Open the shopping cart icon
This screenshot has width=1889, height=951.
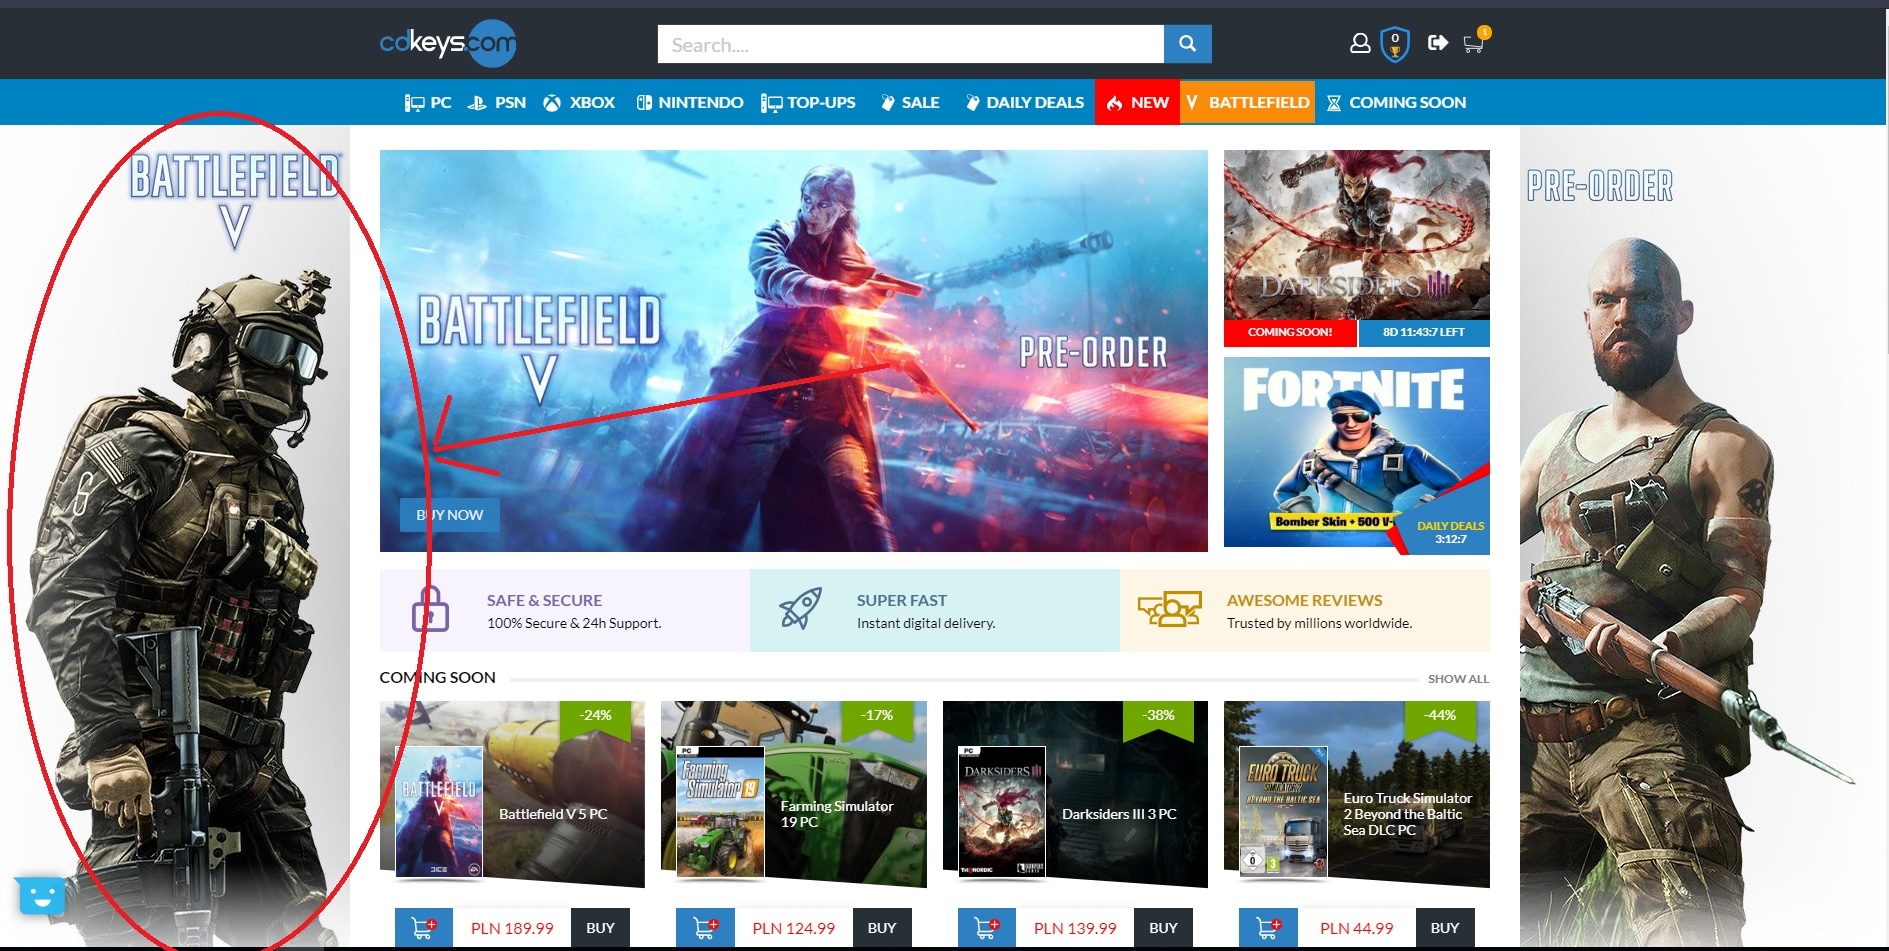point(1474,41)
